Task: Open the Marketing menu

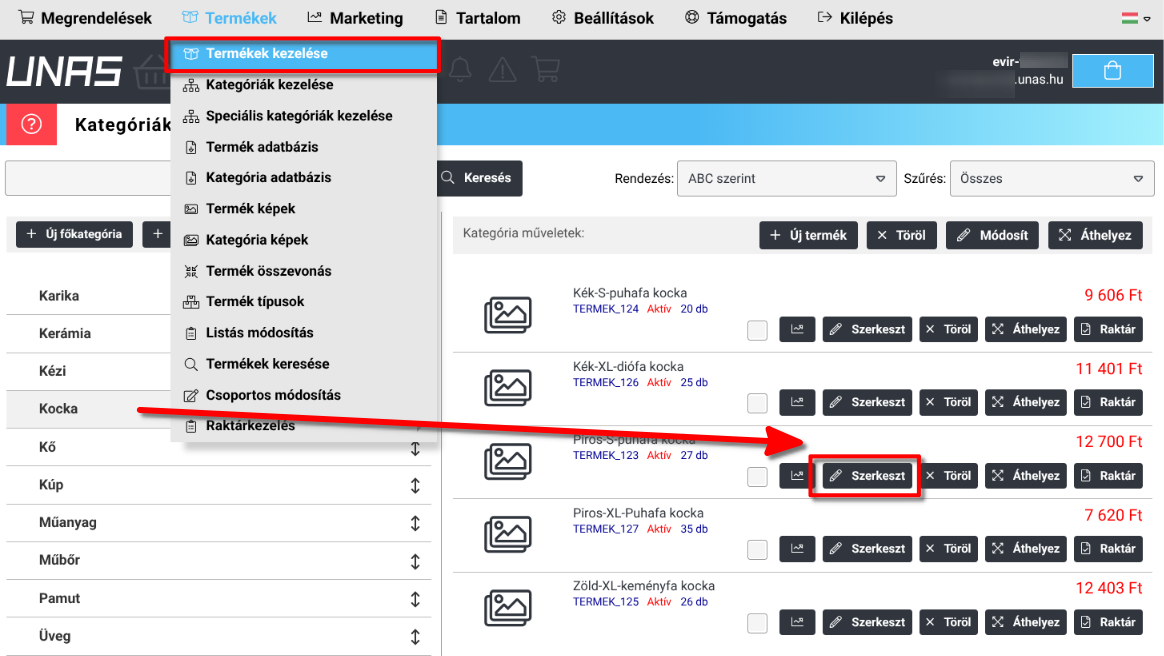Action: coord(356,18)
